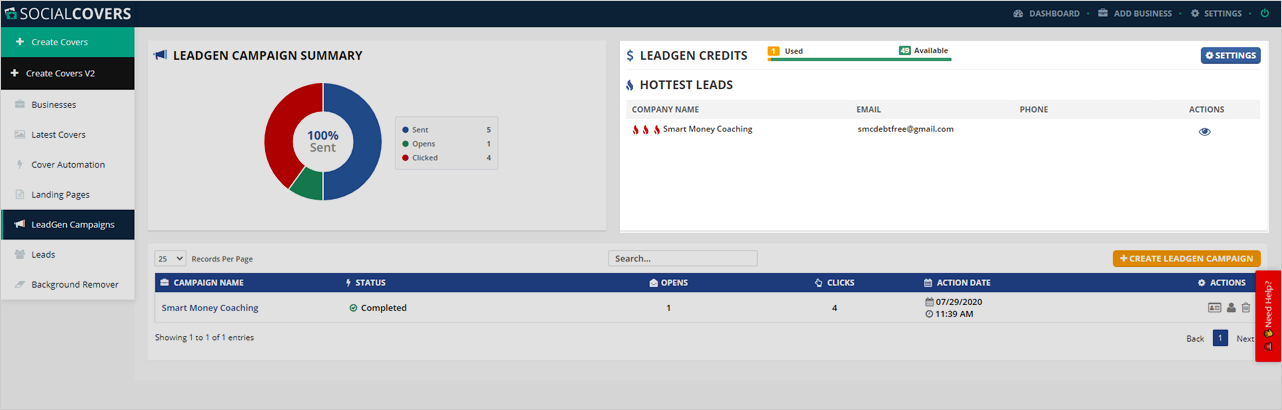1282x410 pixels.
Task: Expand the Create Covers V2 menu
Action: click(66, 73)
